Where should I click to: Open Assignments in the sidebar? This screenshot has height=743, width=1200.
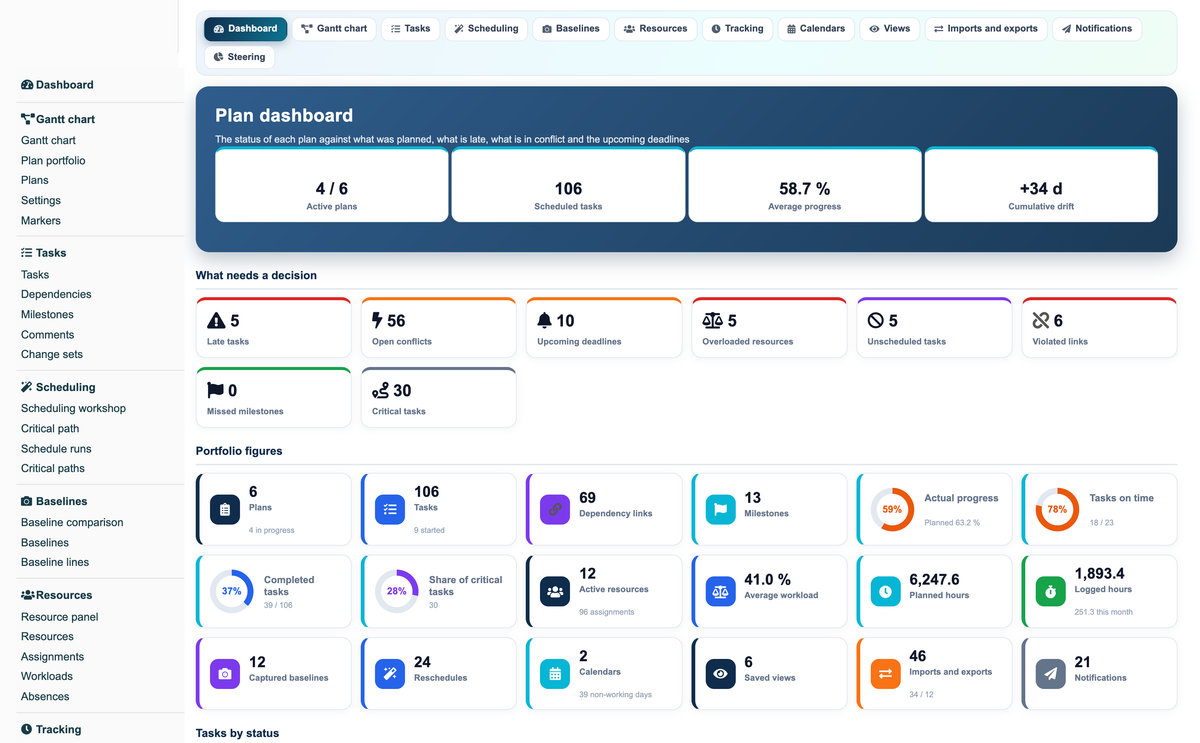pyautogui.click(x=52, y=657)
